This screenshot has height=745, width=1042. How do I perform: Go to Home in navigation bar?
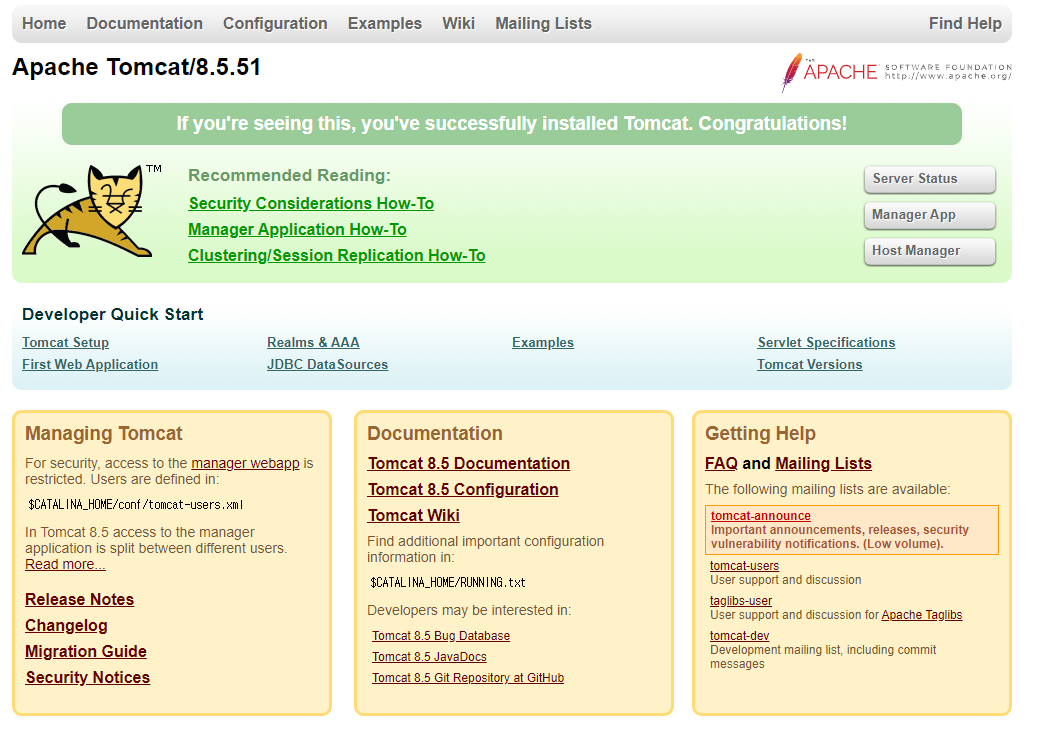(44, 23)
